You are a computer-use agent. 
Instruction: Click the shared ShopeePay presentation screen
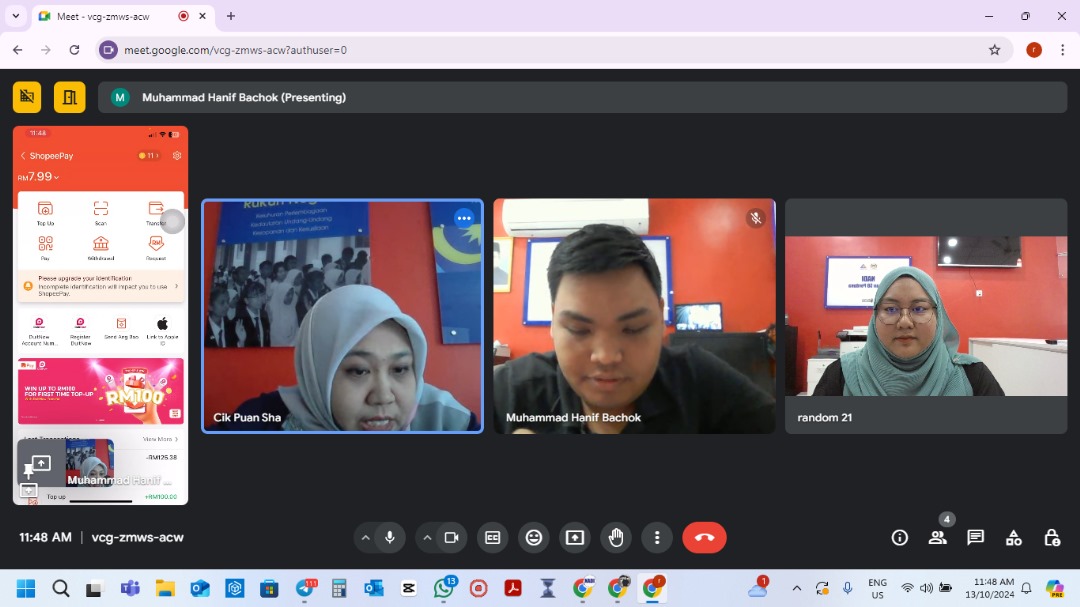point(100,300)
